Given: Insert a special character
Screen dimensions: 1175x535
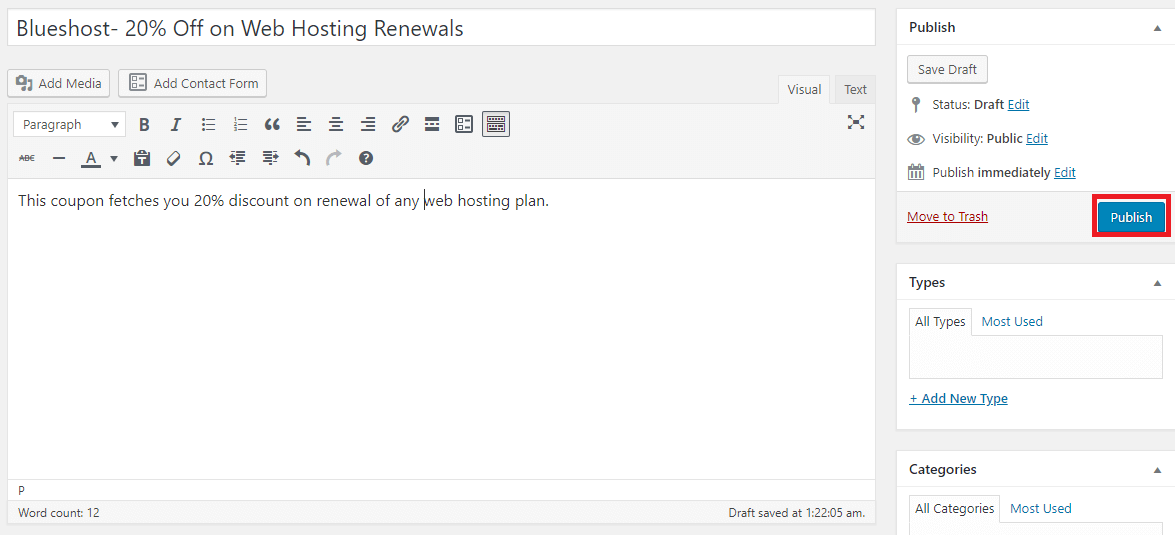Looking at the screenshot, I should pyautogui.click(x=205, y=158).
